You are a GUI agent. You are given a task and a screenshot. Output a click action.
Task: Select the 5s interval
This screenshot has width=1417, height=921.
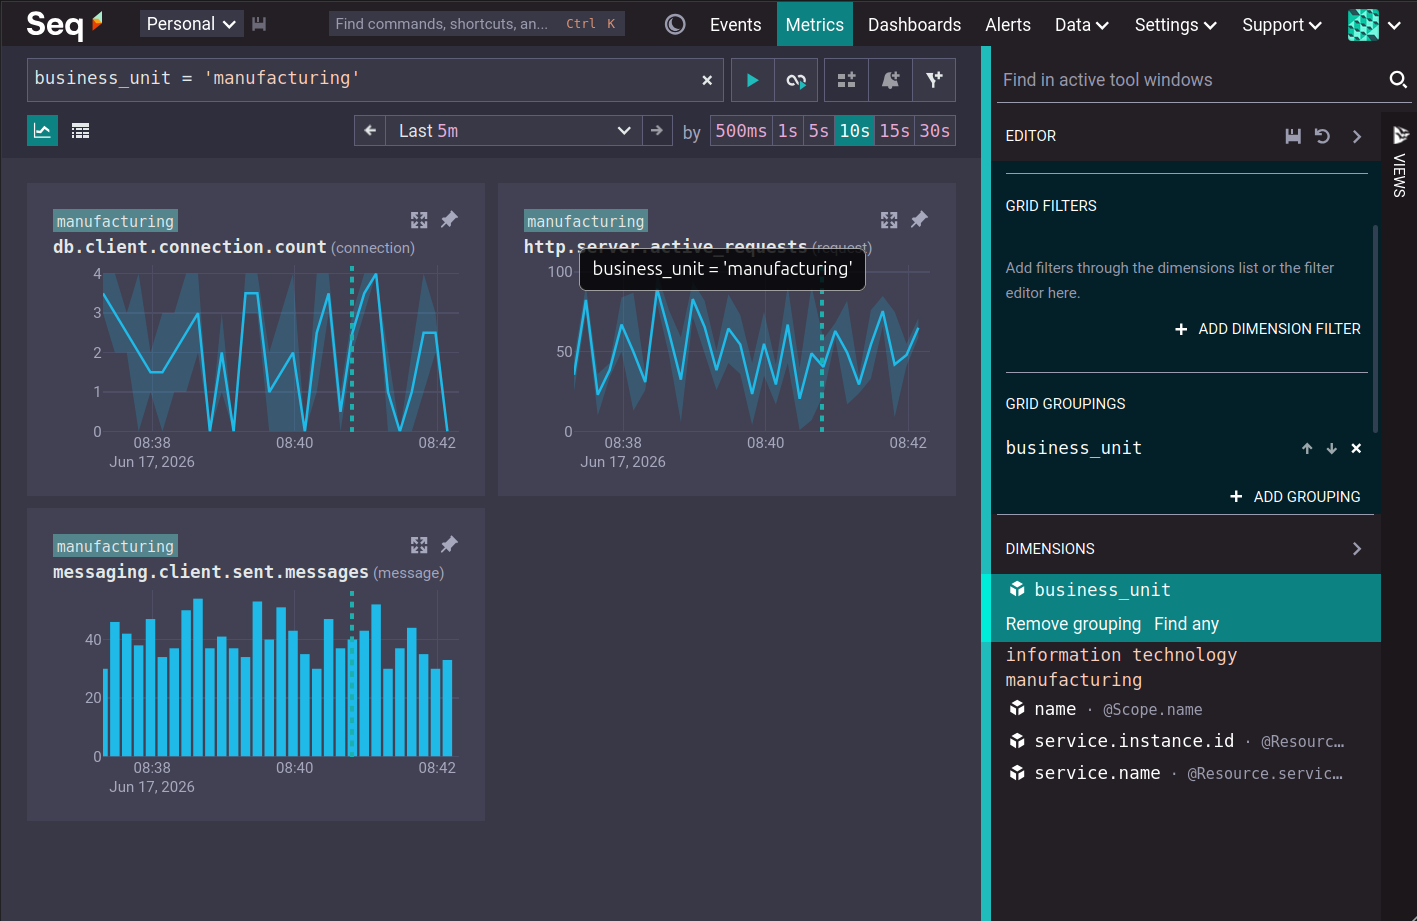coord(819,131)
